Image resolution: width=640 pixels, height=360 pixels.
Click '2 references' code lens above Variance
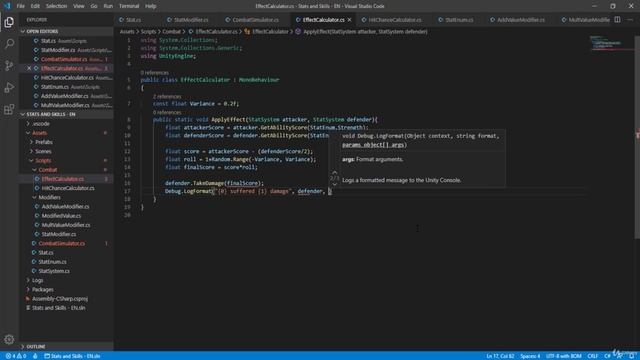[167, 96]
